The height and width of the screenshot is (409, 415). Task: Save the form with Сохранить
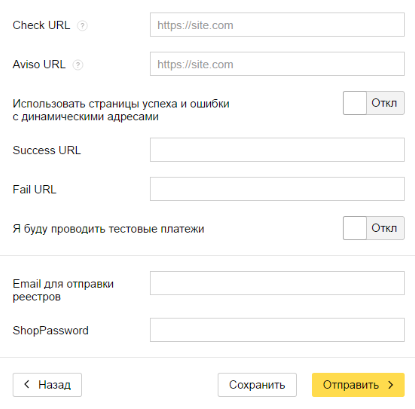coord(257,385)
